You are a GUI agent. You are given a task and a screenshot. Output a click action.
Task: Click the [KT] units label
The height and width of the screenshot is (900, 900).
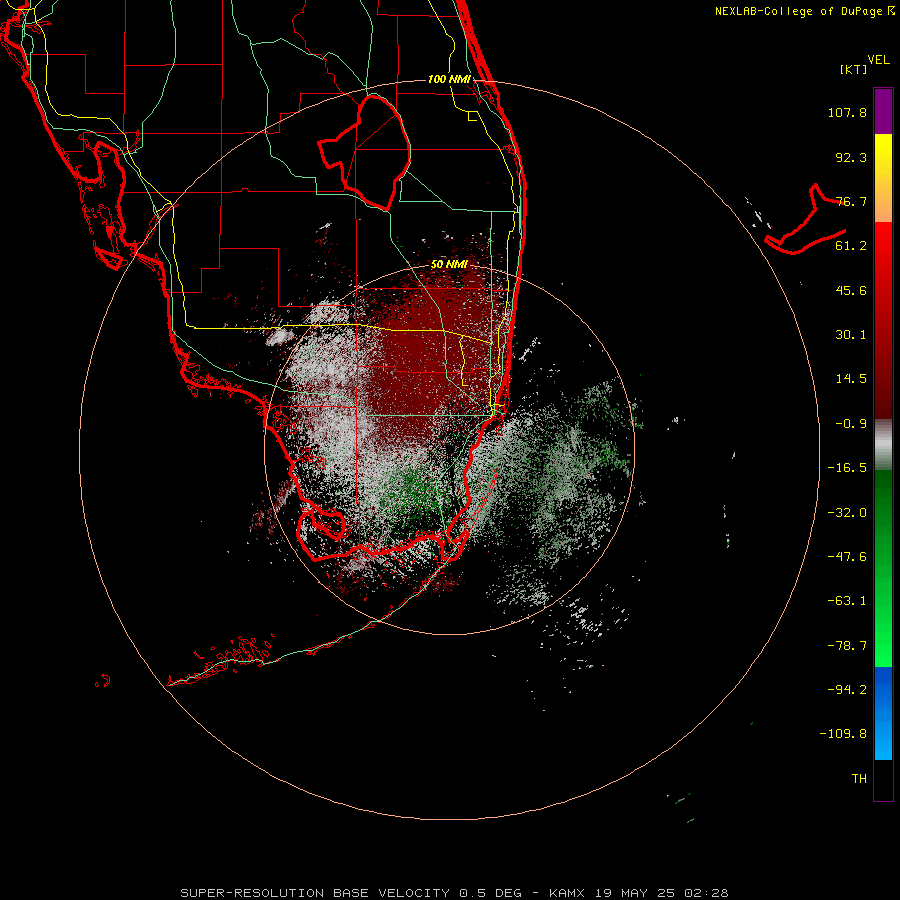854,69
